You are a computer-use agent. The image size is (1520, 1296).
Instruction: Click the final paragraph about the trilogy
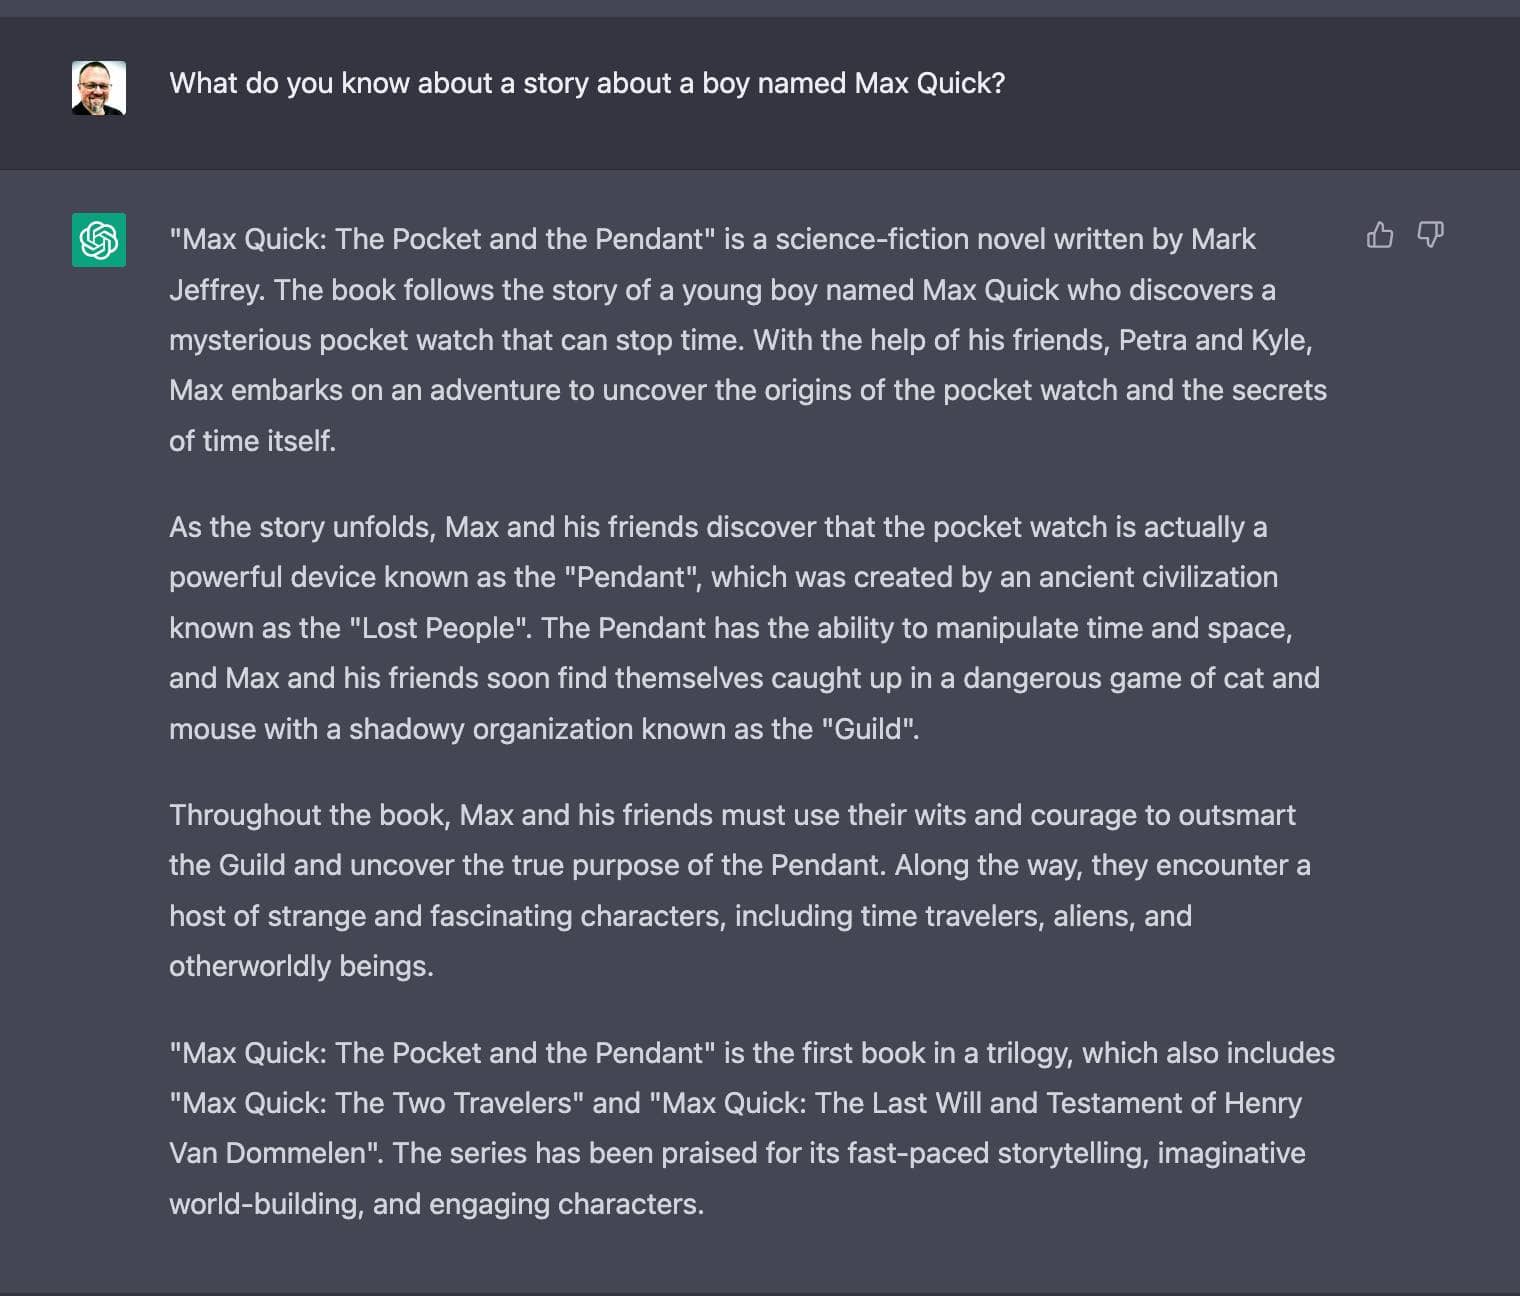(752, 1128)
